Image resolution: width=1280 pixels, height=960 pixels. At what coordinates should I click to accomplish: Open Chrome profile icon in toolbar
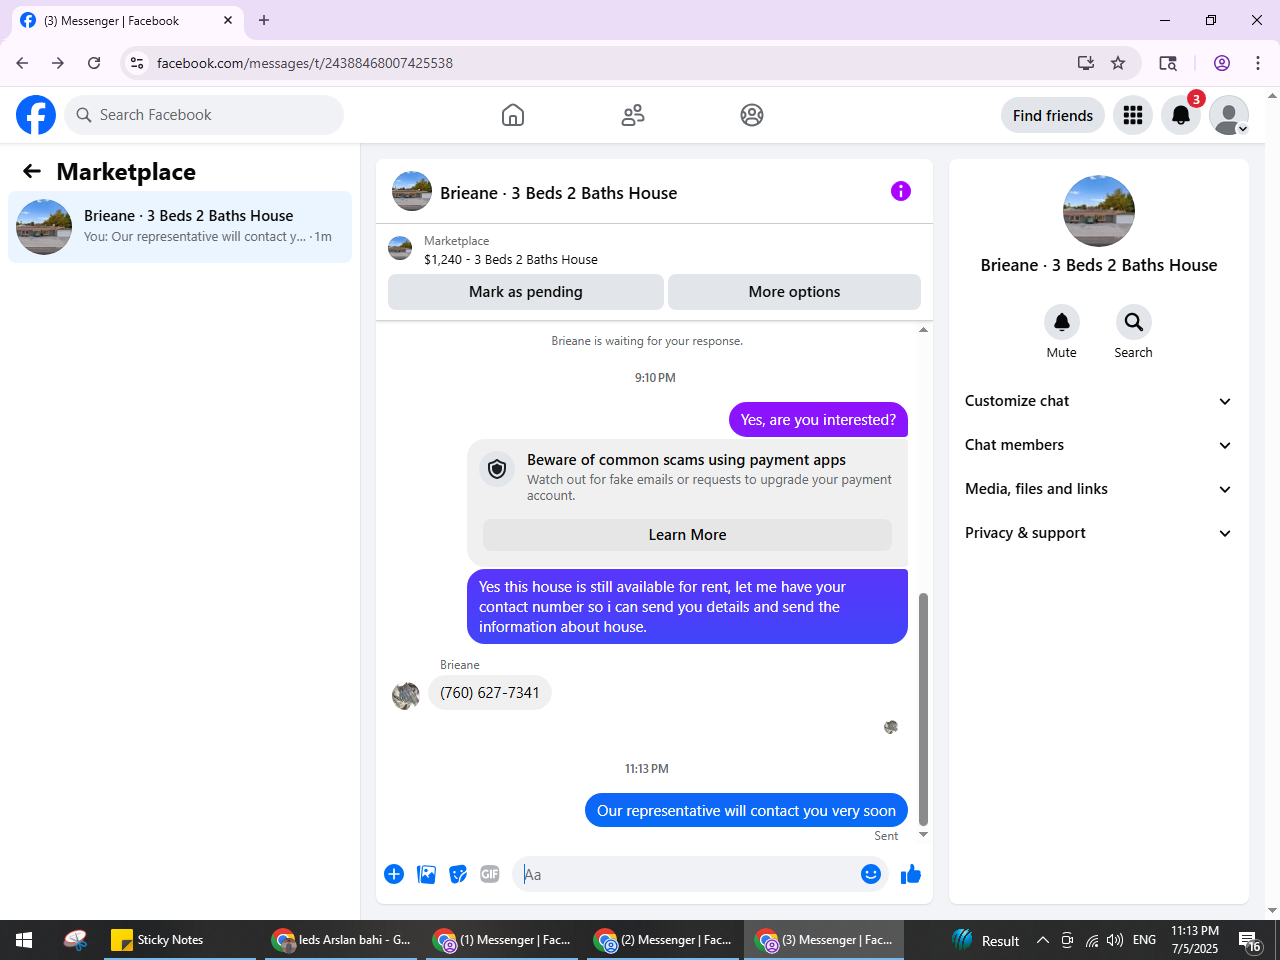coord(1222,63)
